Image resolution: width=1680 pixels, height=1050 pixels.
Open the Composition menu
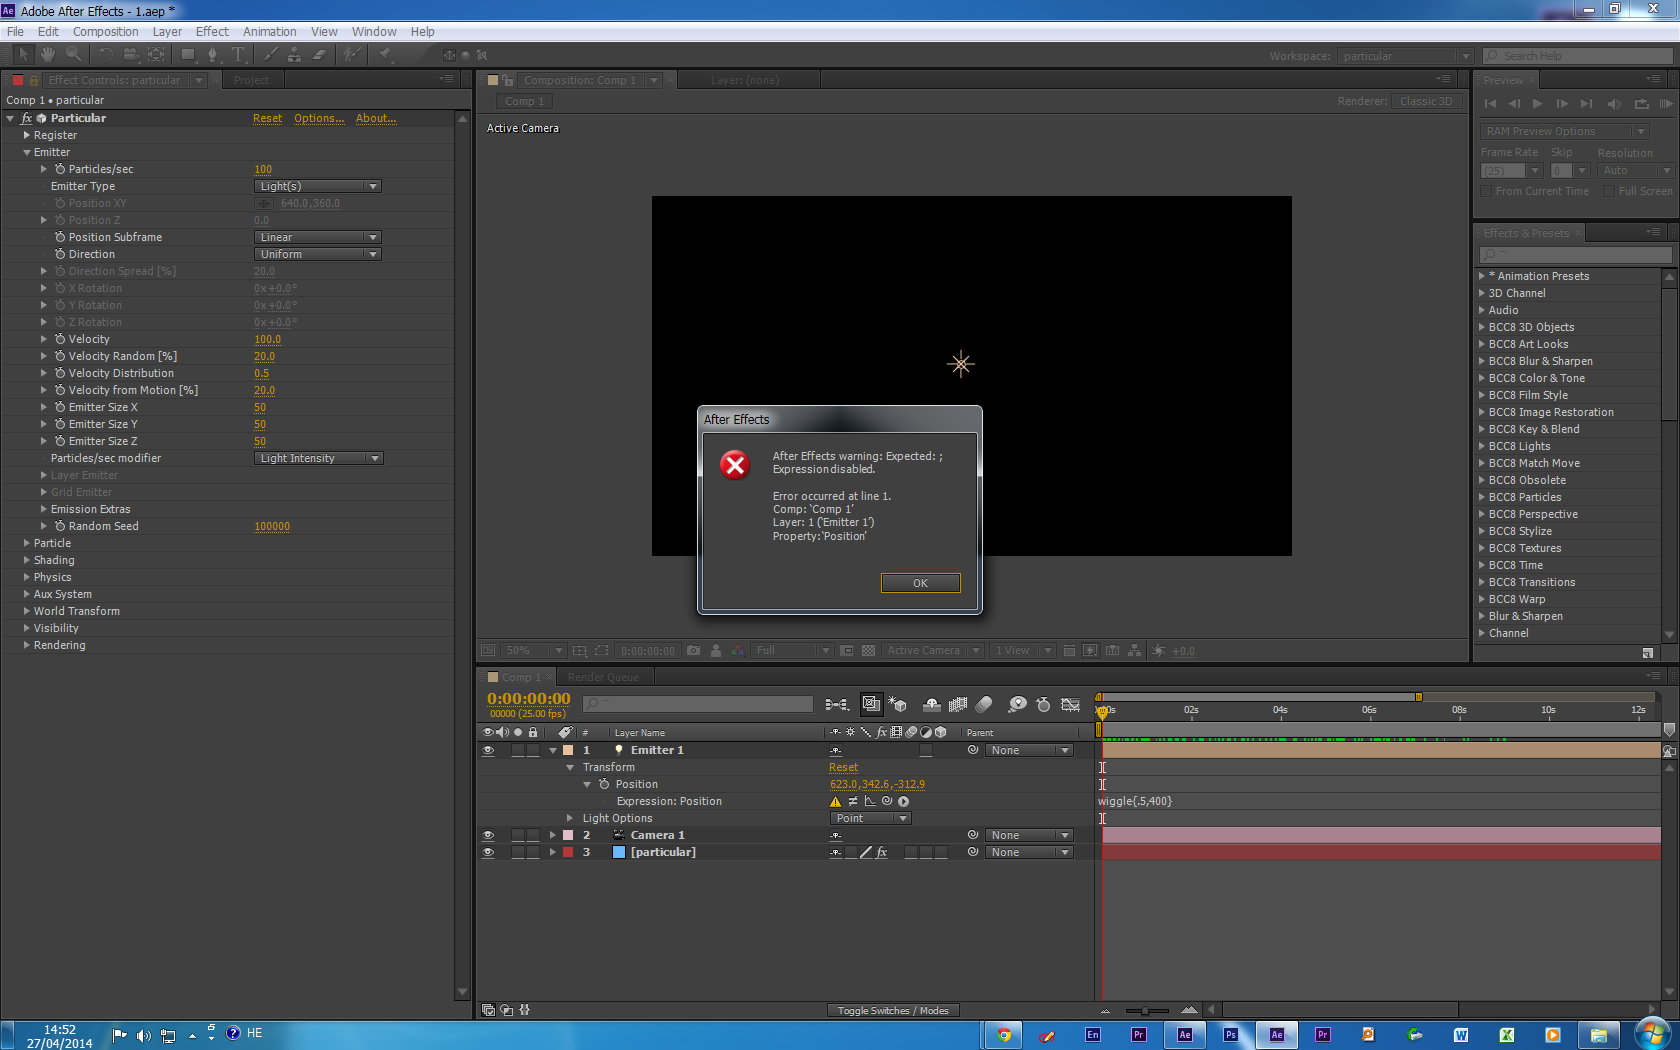[x=105, y=32]
